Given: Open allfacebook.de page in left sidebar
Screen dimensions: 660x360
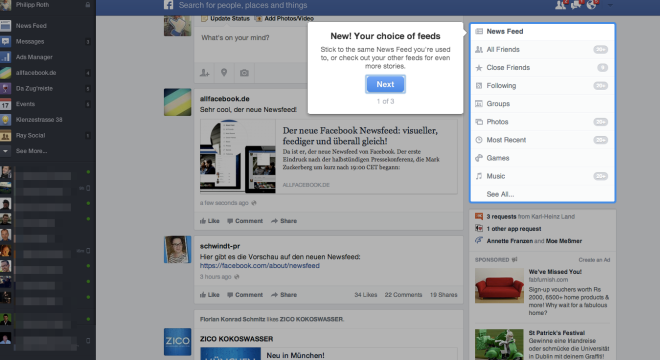Looking at the screenshot, I should [x=36, y=72].
